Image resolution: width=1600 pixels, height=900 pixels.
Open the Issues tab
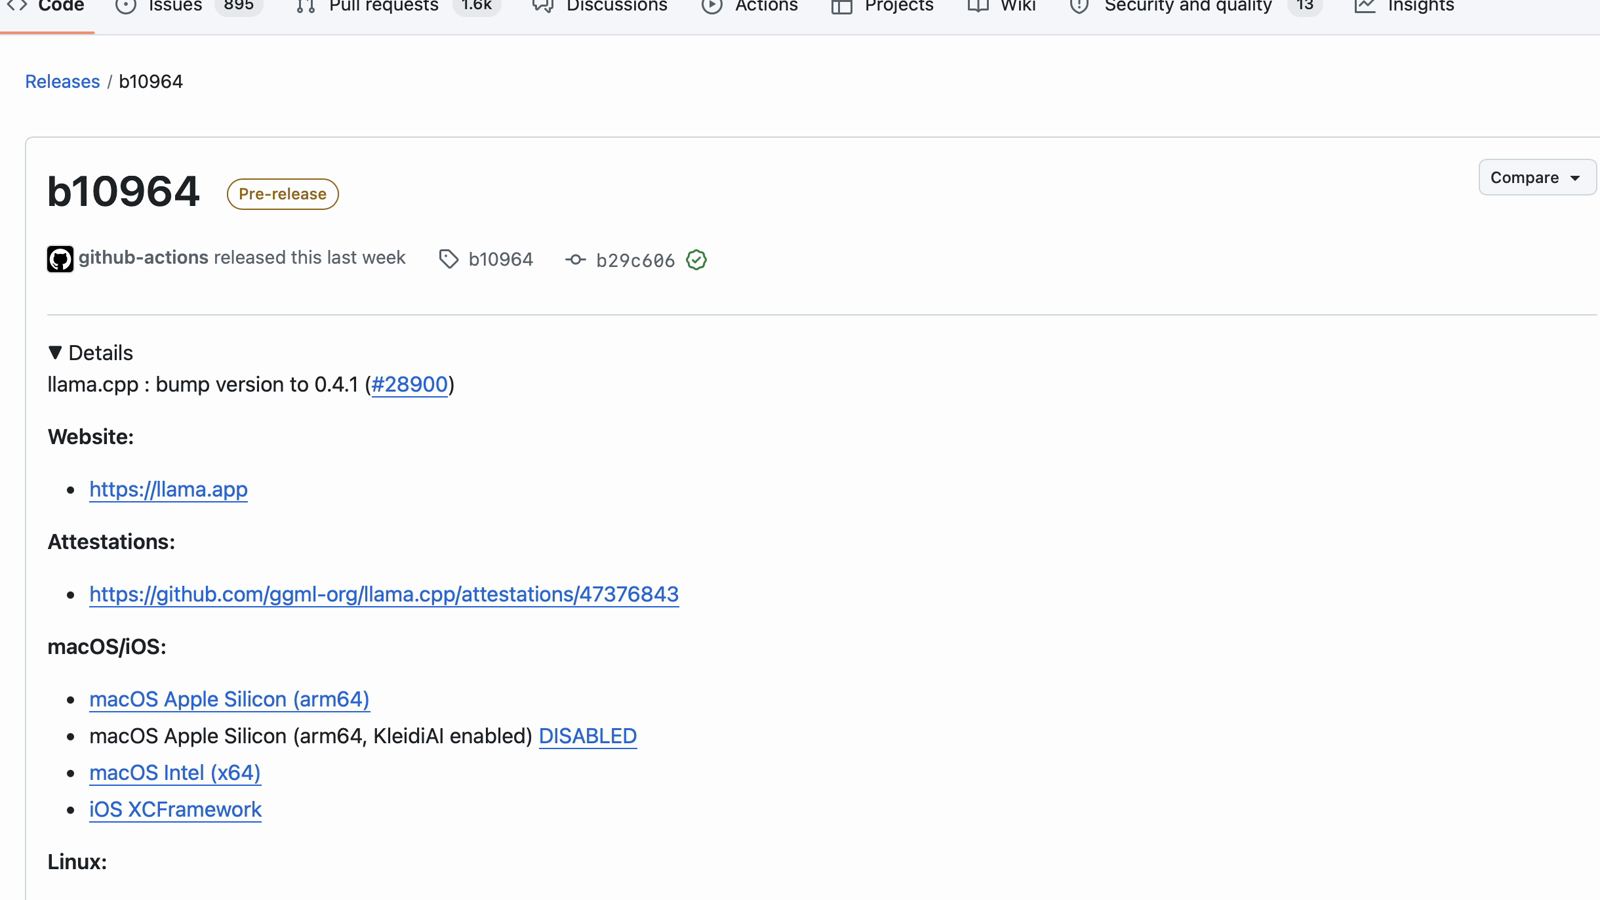[x=188, y=6]
